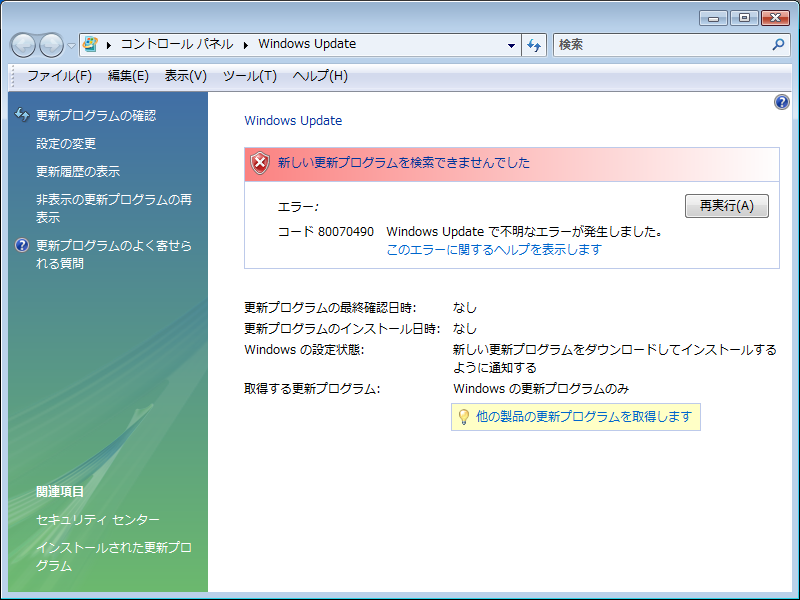Click the light bulb icon beside 他の製品
This screenshot has height=600, width=800.
[x=463, y=417]
